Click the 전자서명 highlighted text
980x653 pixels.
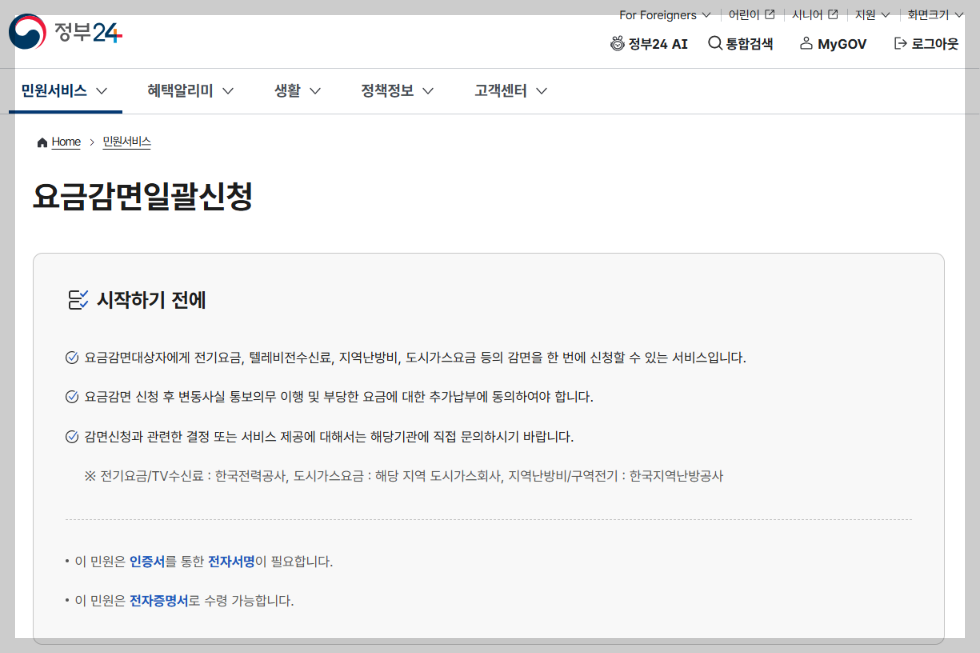[x=231, y=561]
